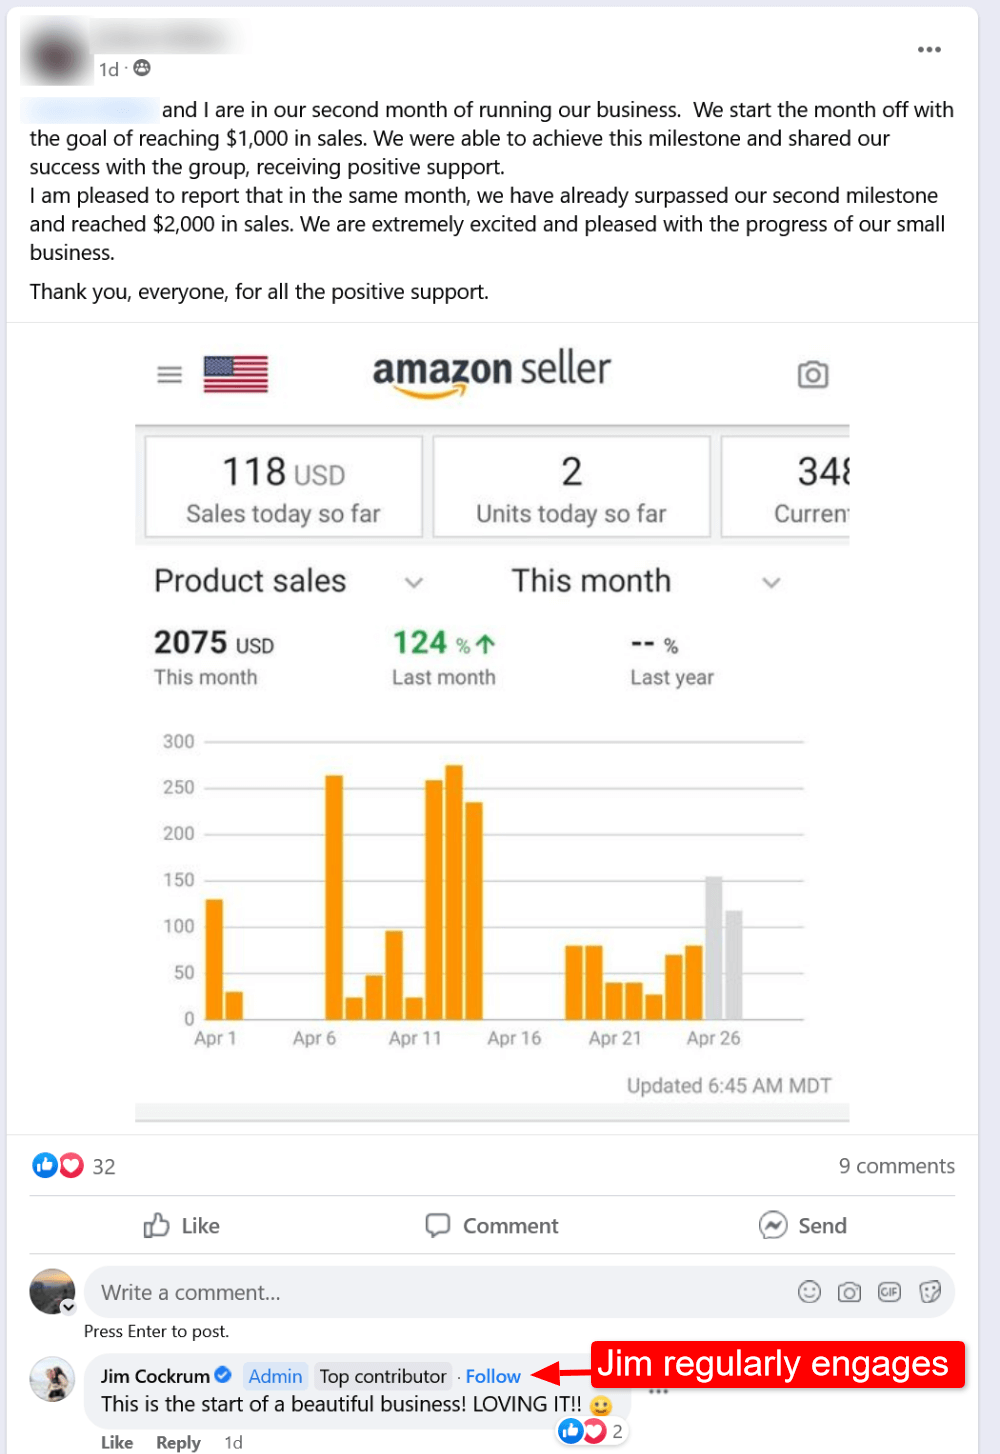The image size is (1000, 1454).
Task: Like the post
Action: click(182, 1226)
